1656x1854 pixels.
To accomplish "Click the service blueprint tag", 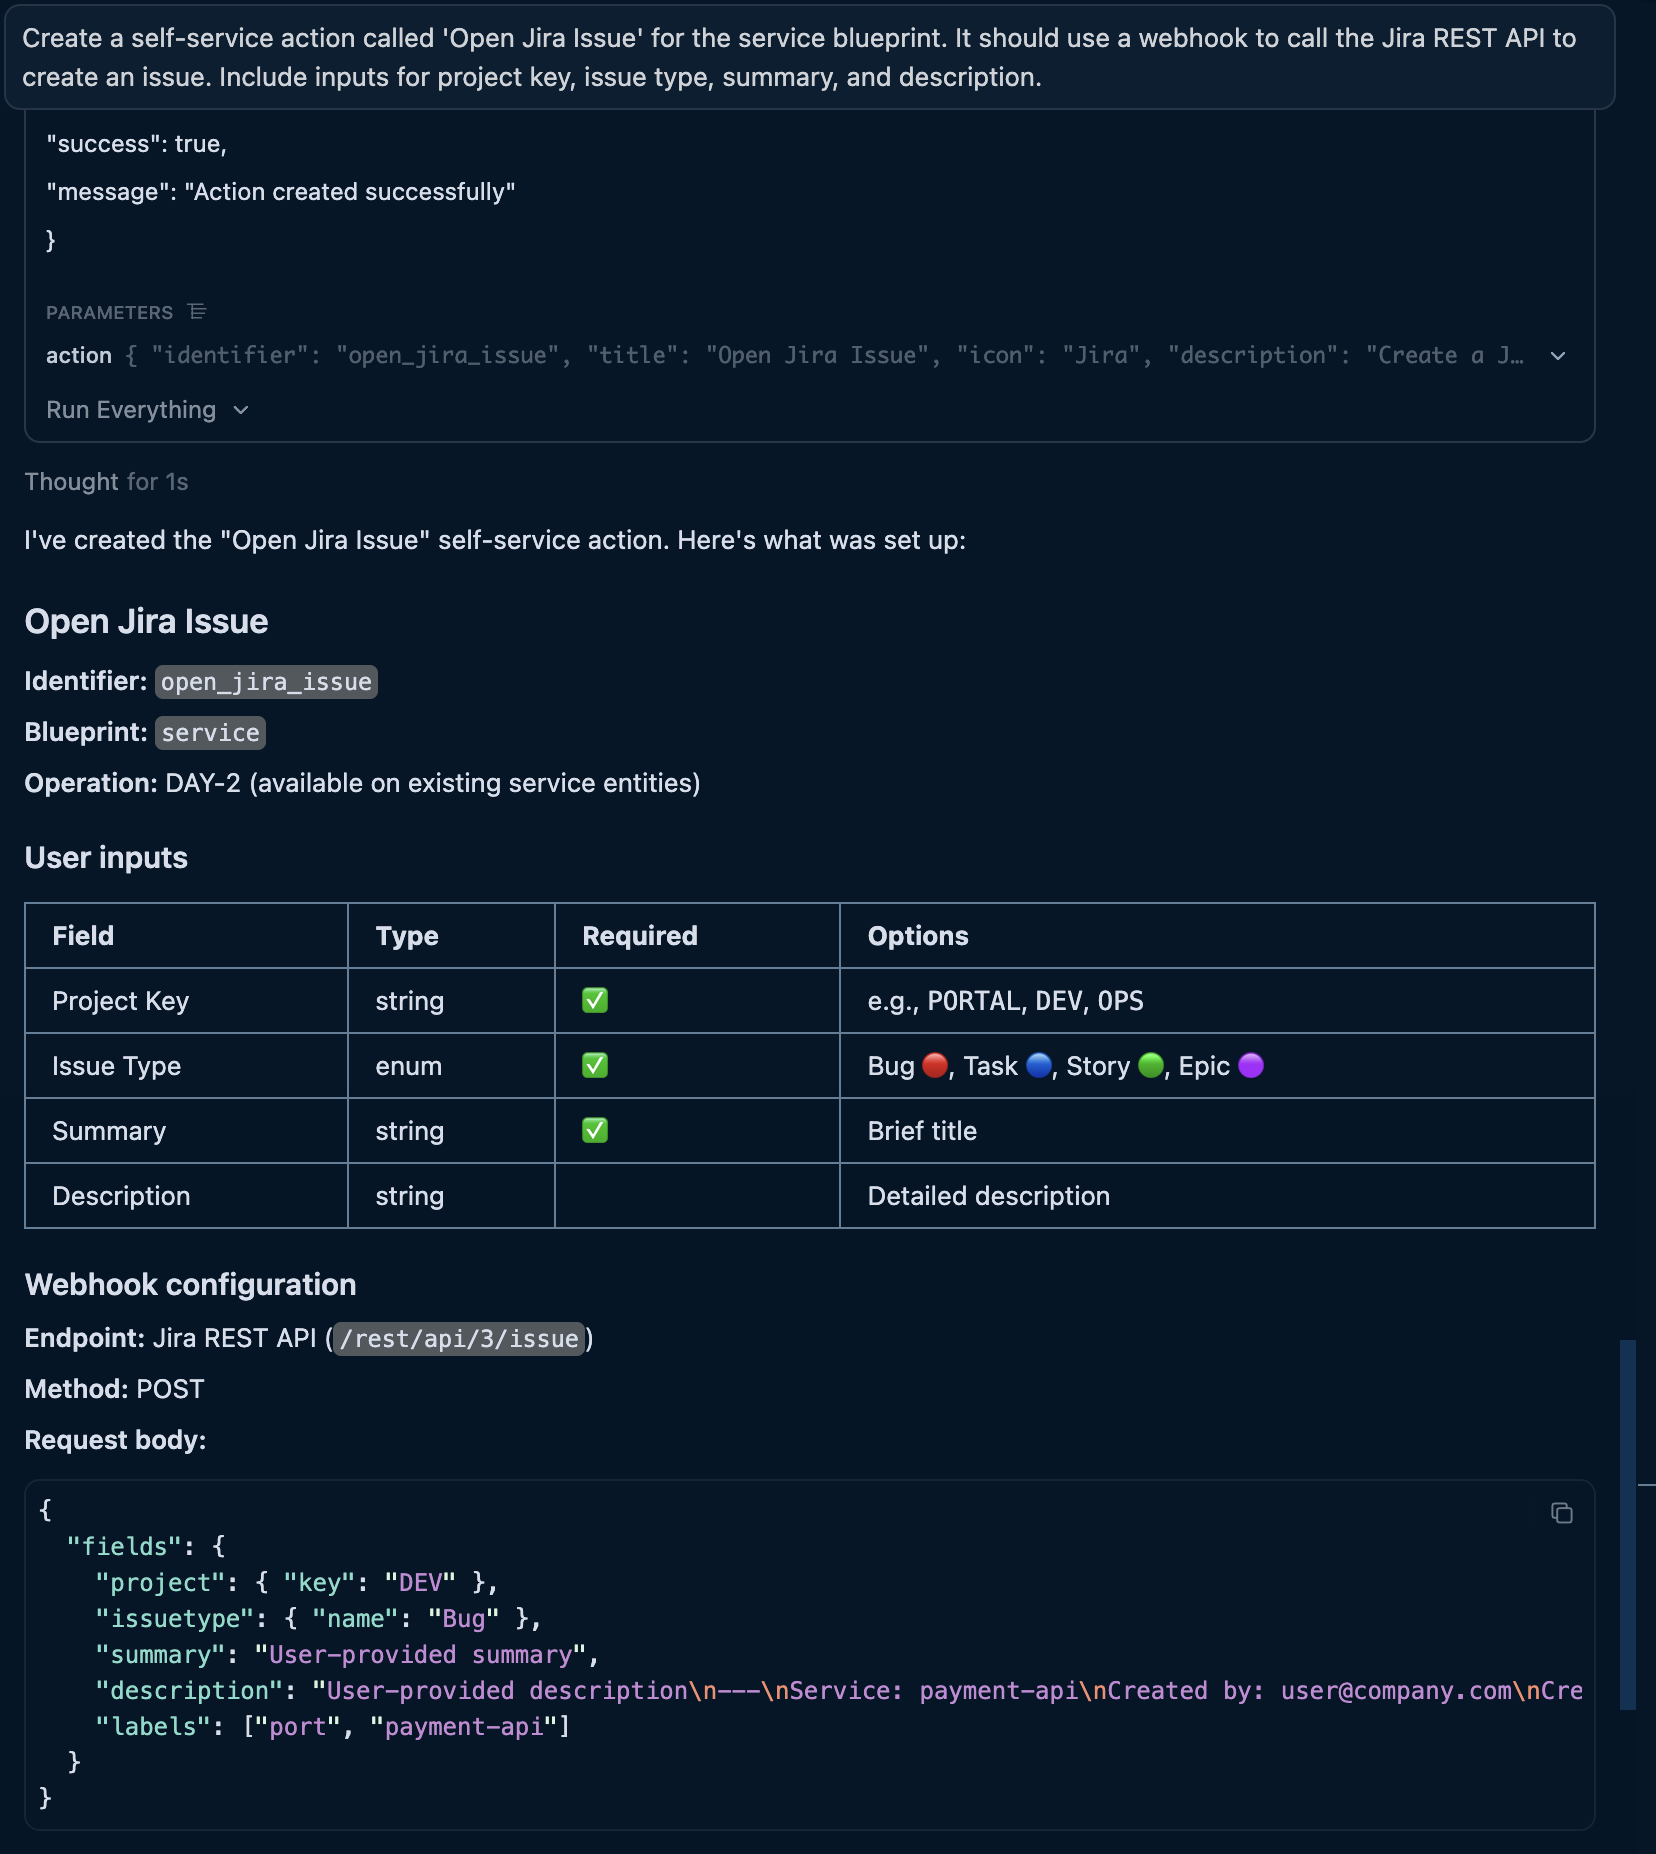I will [x=210, y=733].
